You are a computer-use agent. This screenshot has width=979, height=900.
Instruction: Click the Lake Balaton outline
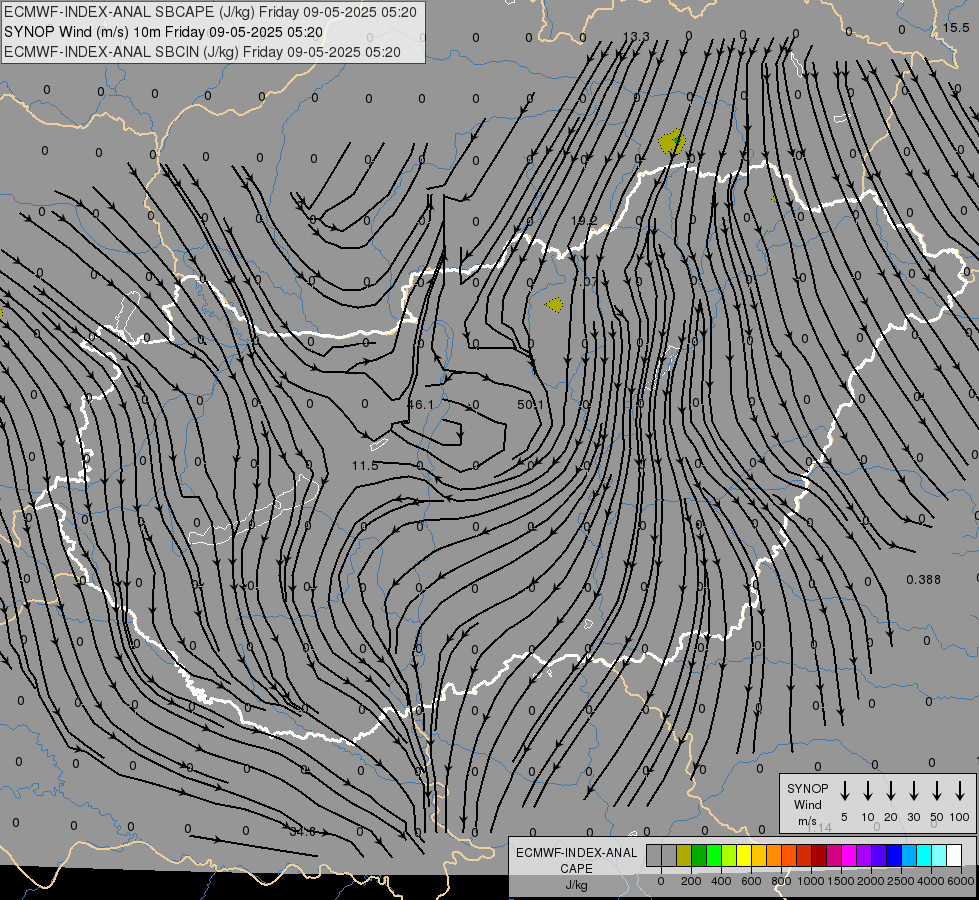(255, 511)
